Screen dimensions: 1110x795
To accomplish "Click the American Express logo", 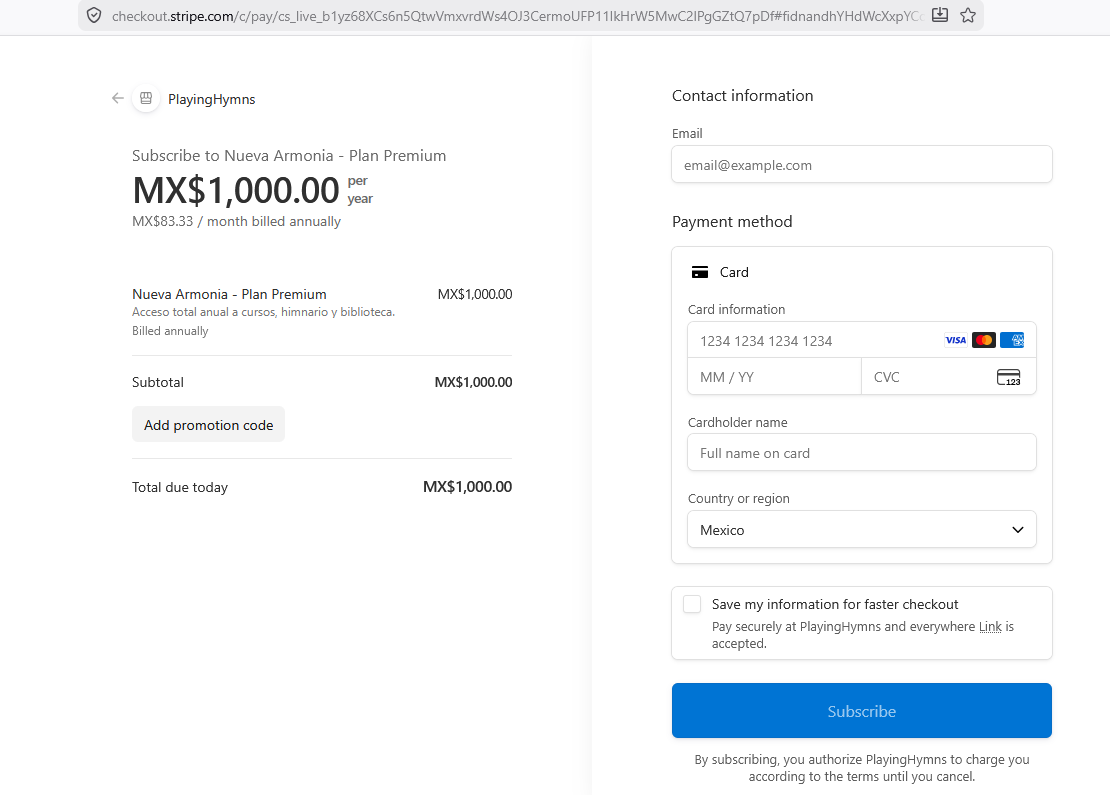I will coord(1012,341).
